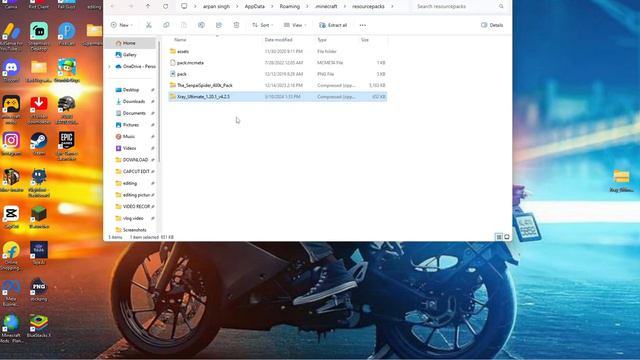Open Steam desktop shortcut
Viewport: 640px width, 360px height.
39,144
